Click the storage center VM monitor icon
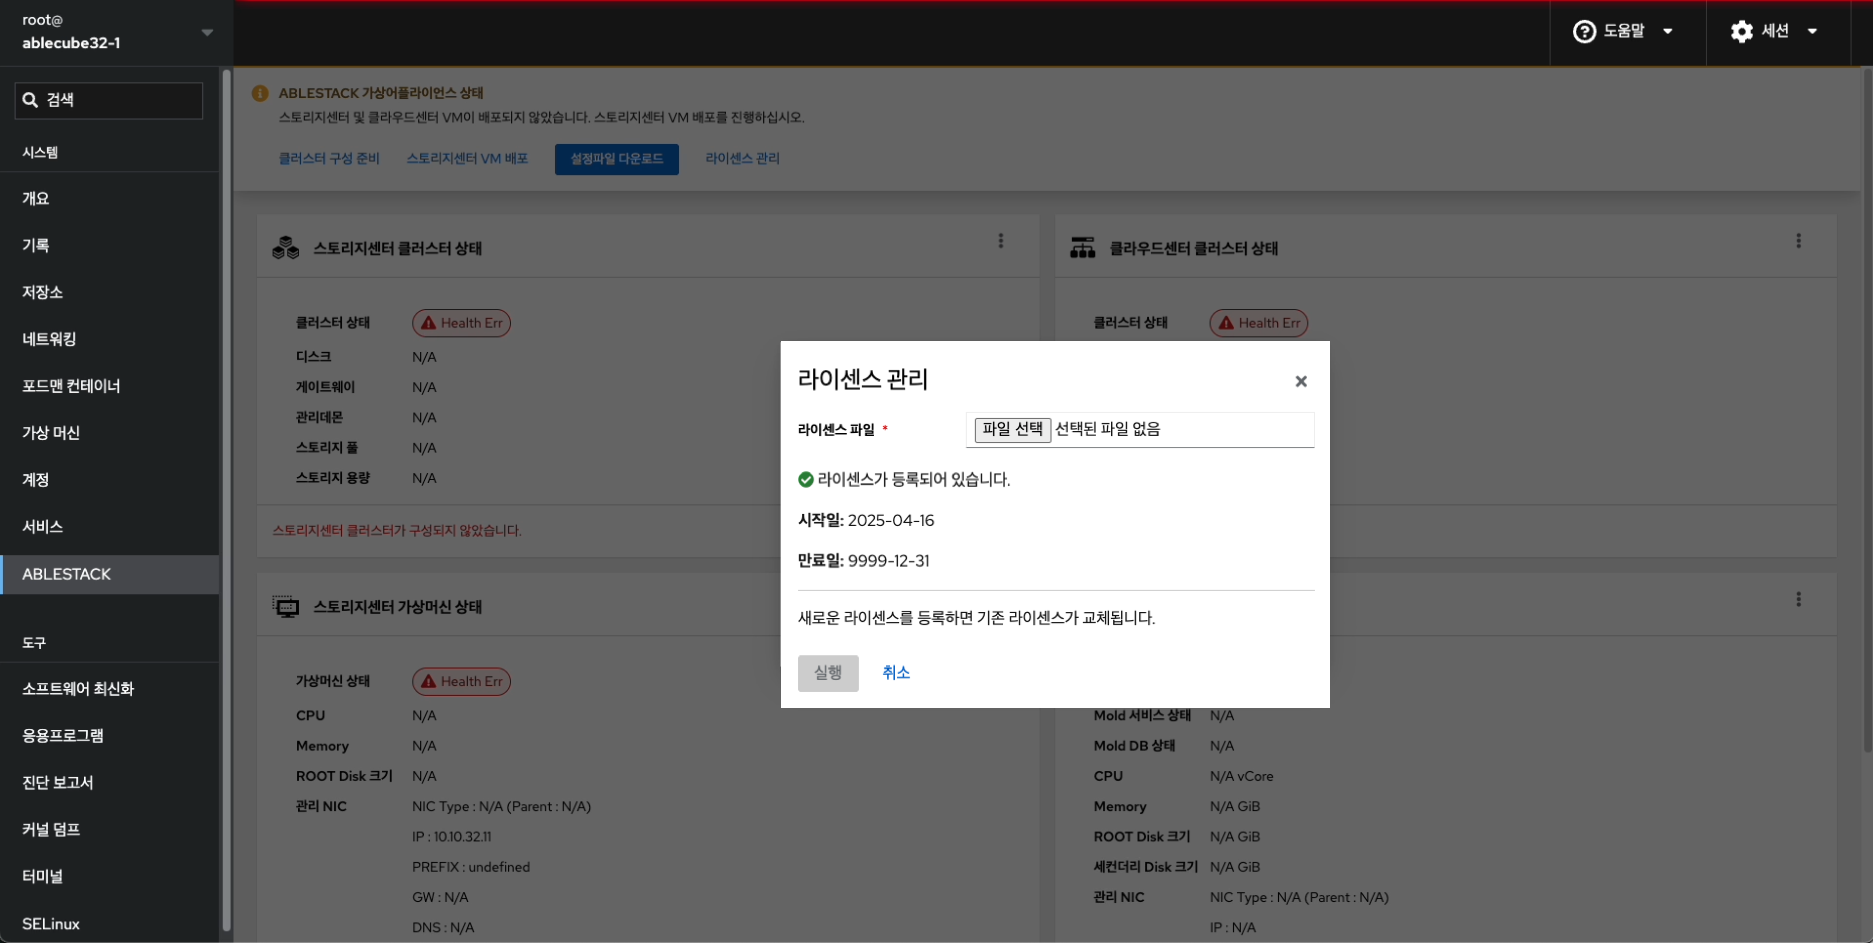 pyautogui.click(x=286, y=607)
